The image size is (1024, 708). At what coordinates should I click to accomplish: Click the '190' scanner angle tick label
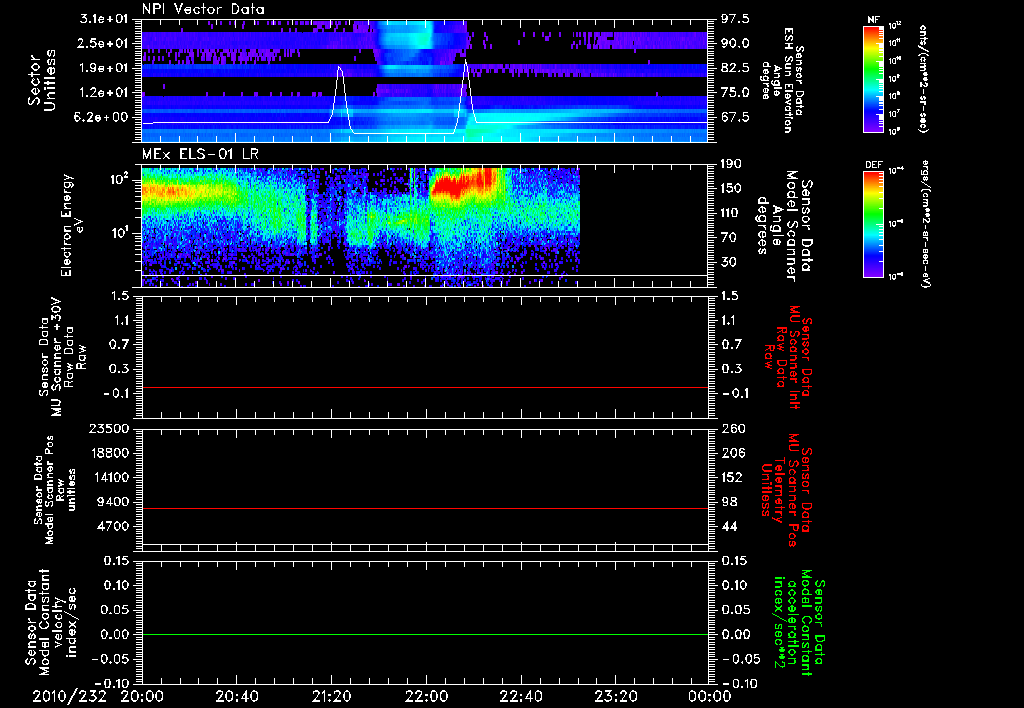[732, 164]
